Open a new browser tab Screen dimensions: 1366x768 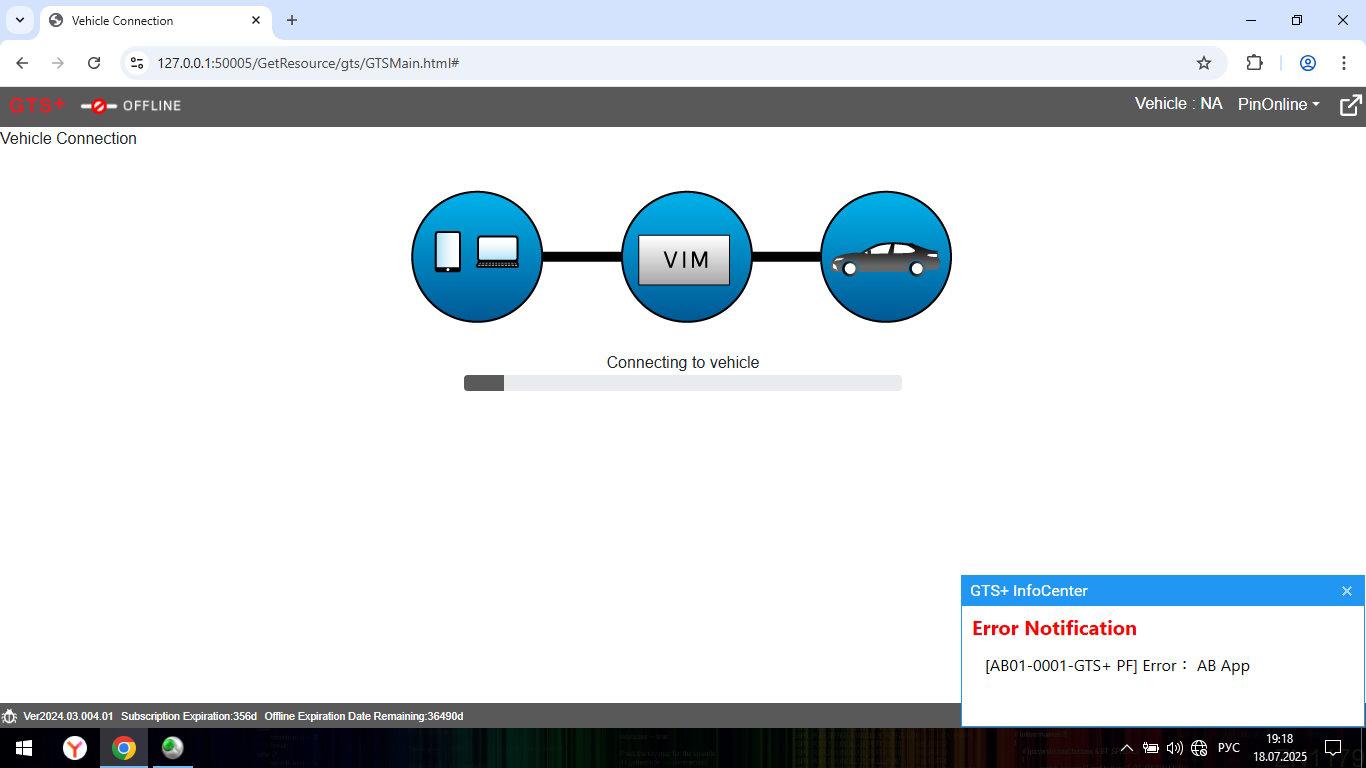coord(292,20)
